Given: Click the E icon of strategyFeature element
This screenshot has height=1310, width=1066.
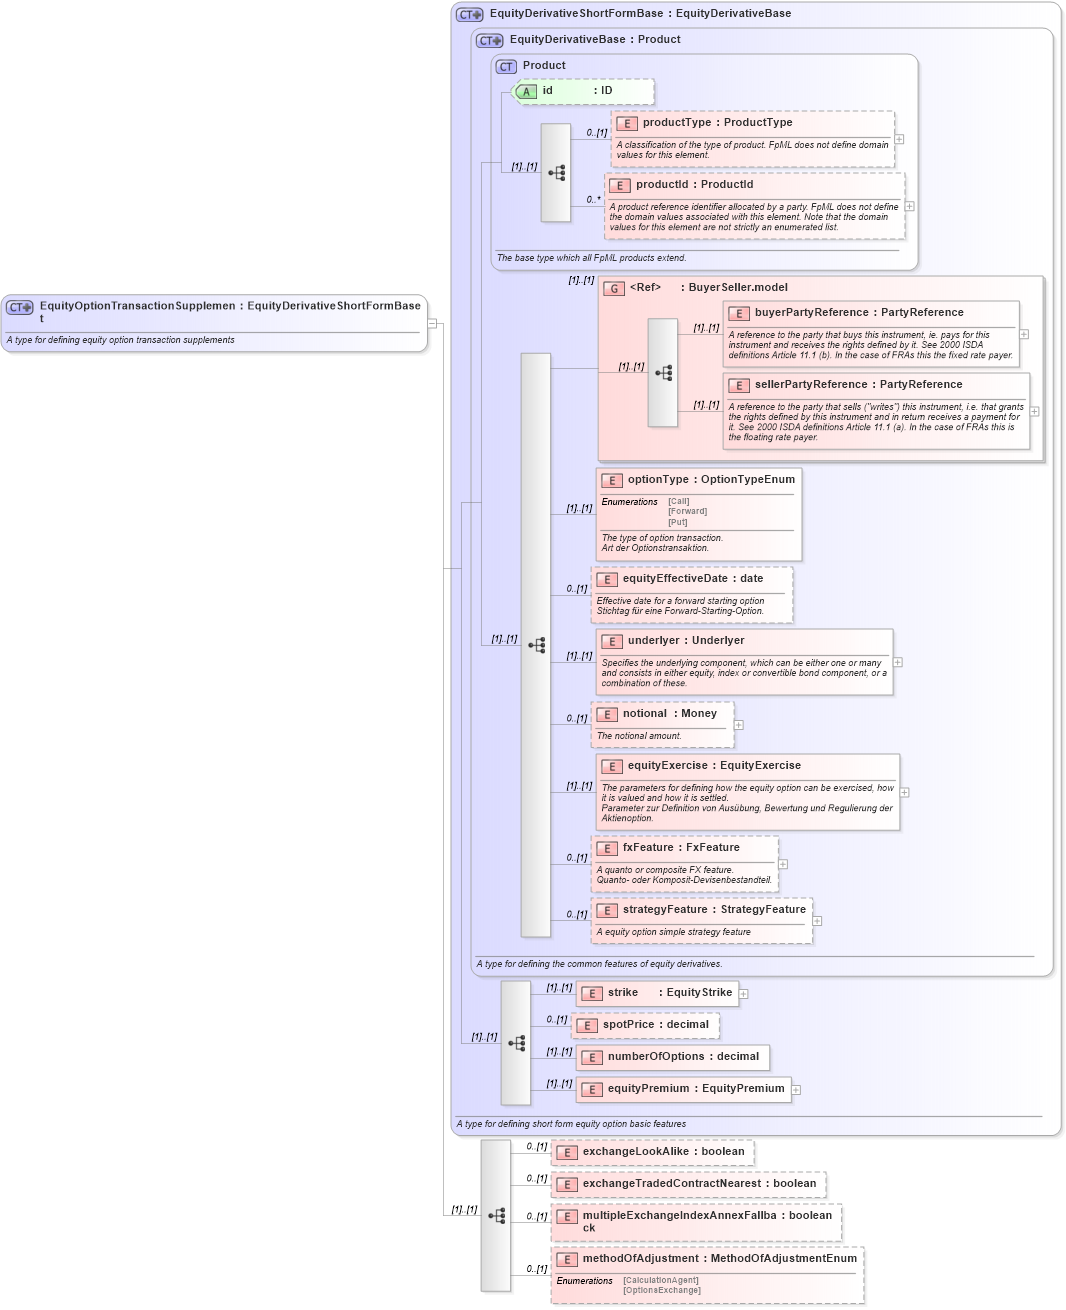Looking at the screenshot, I should pyautogui.click(x=607, y=911).
